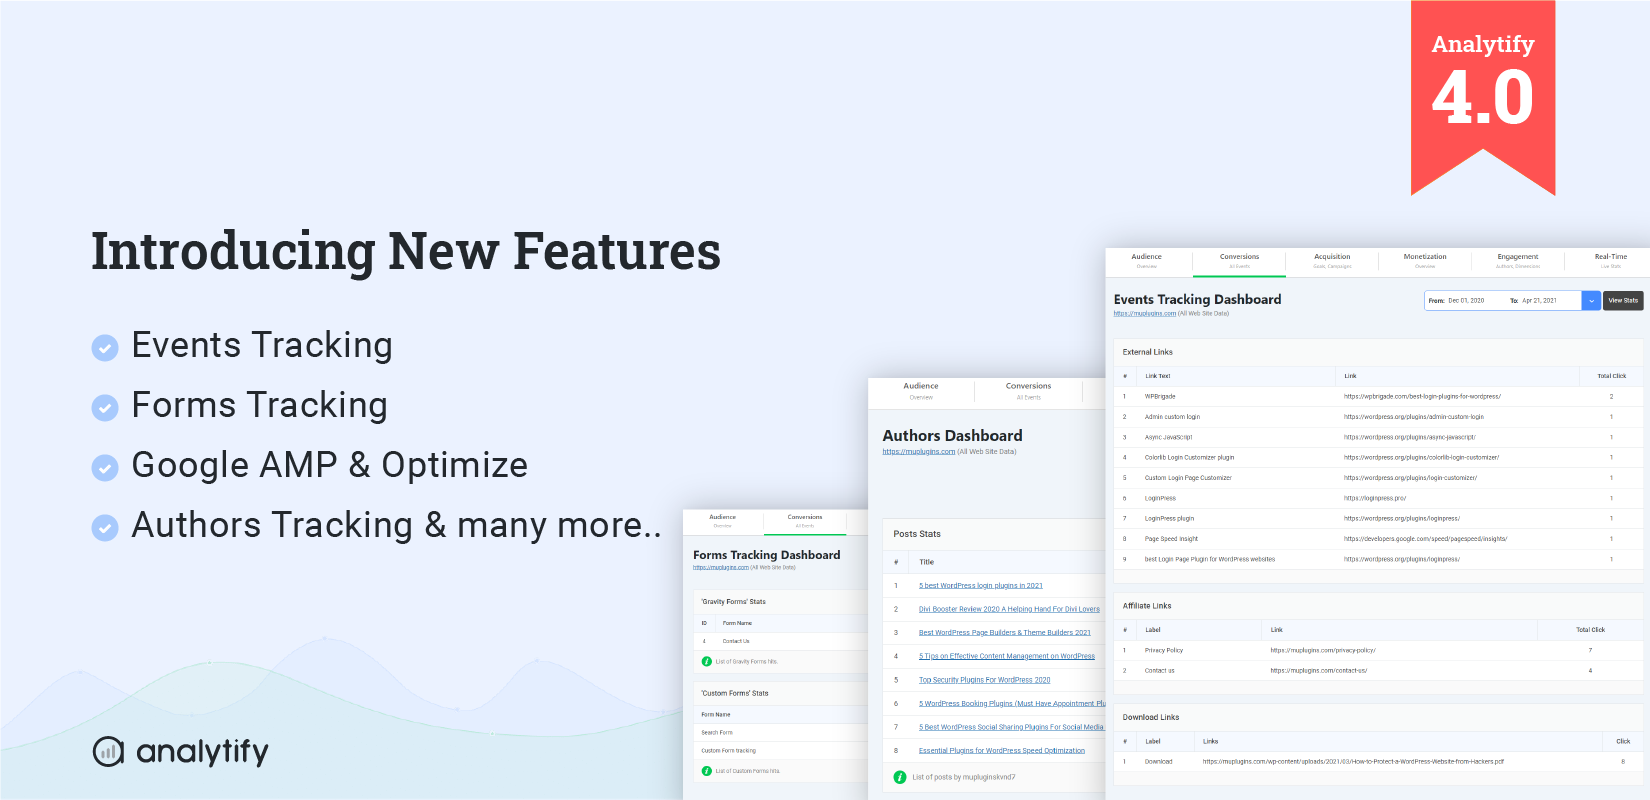Viewport: 1650px width, 800px height.
Task: Click the wpbrigade.com best-login-plugins URL
Action: pos(1422,397)
